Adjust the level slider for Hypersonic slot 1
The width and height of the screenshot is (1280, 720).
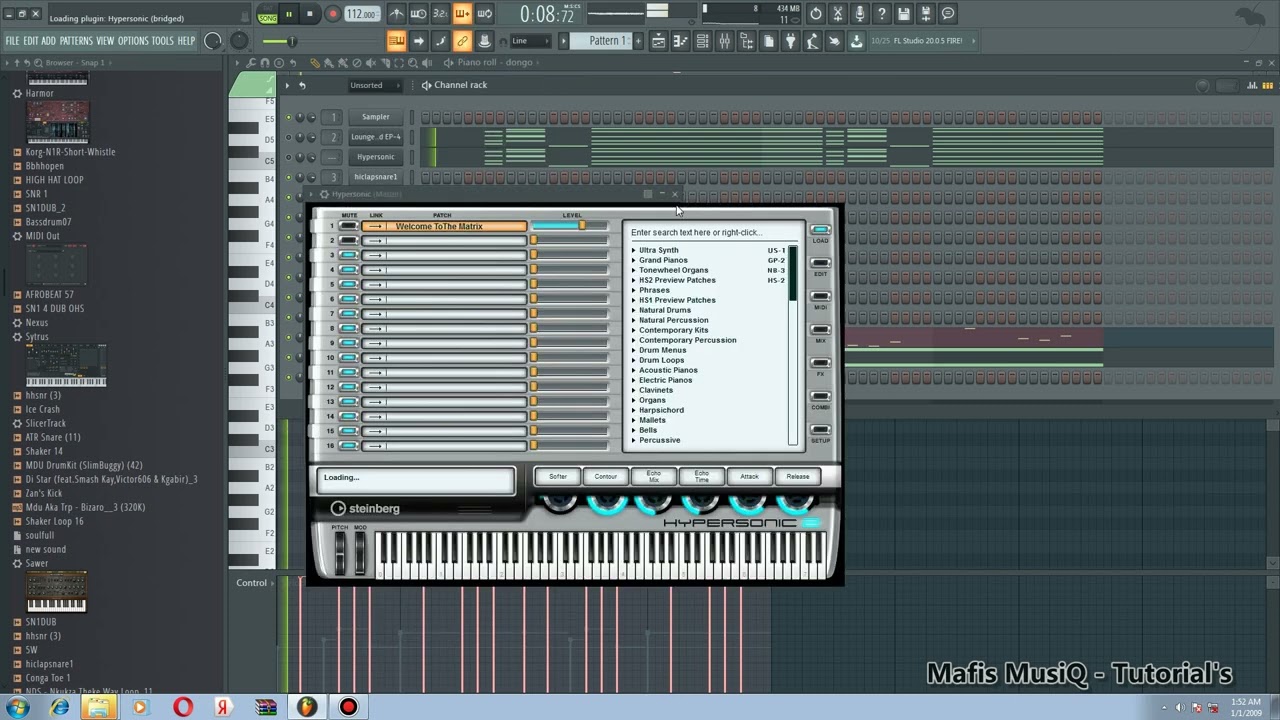[569, 226]
